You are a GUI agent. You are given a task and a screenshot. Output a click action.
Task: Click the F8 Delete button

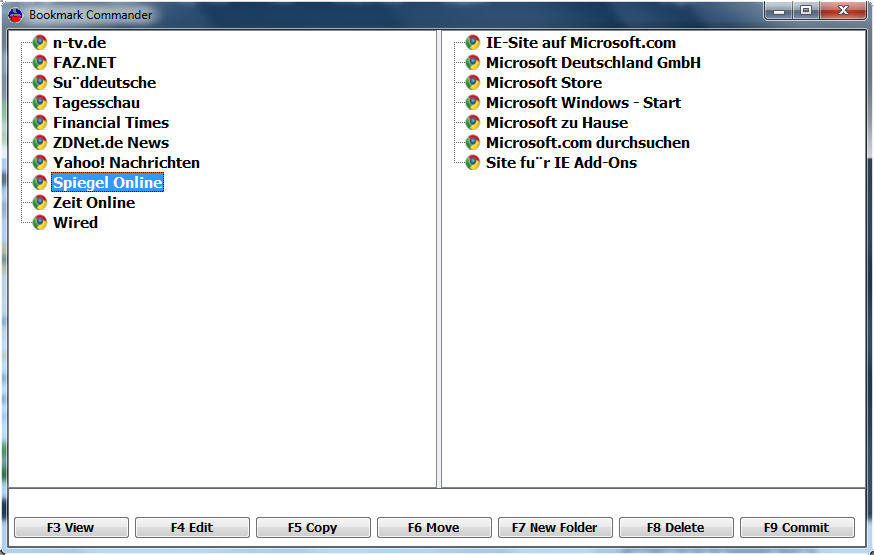[x=676, y=528]
